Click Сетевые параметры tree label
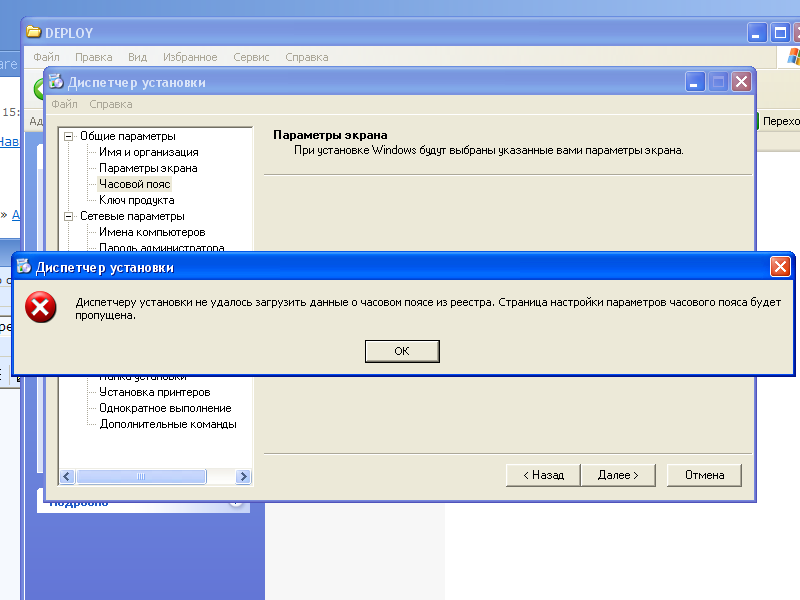The image size is (800, 600). pos(132,216)
